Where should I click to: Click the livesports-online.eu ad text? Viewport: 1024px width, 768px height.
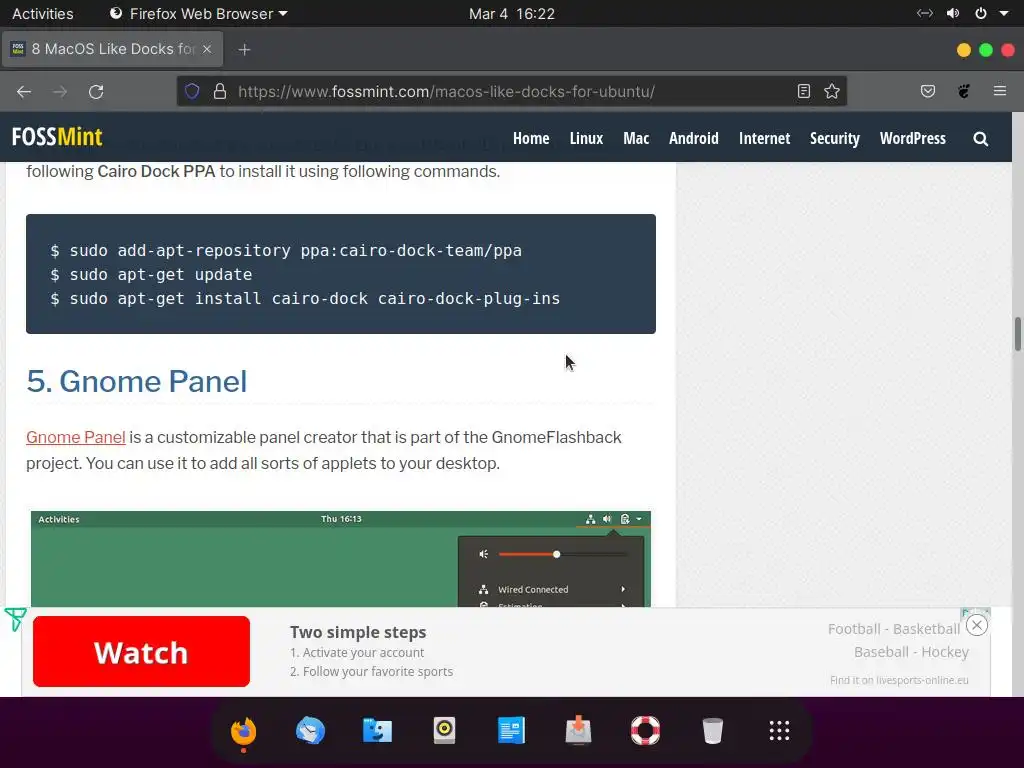point(899,680)
